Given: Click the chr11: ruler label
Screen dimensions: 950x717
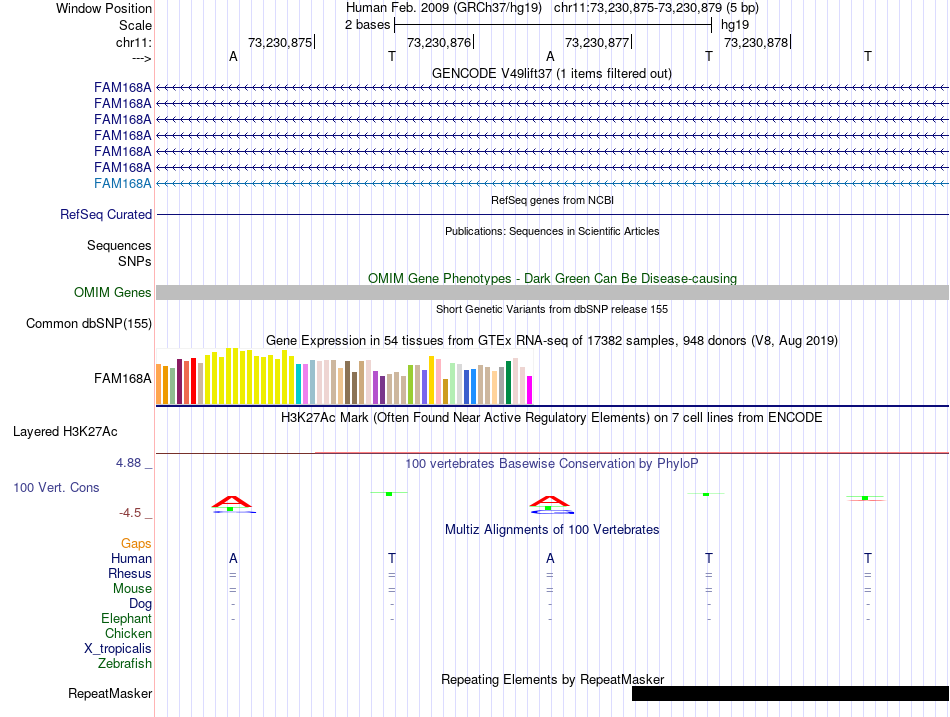Looking at the screenshot, I should click(x=133, y=42).
